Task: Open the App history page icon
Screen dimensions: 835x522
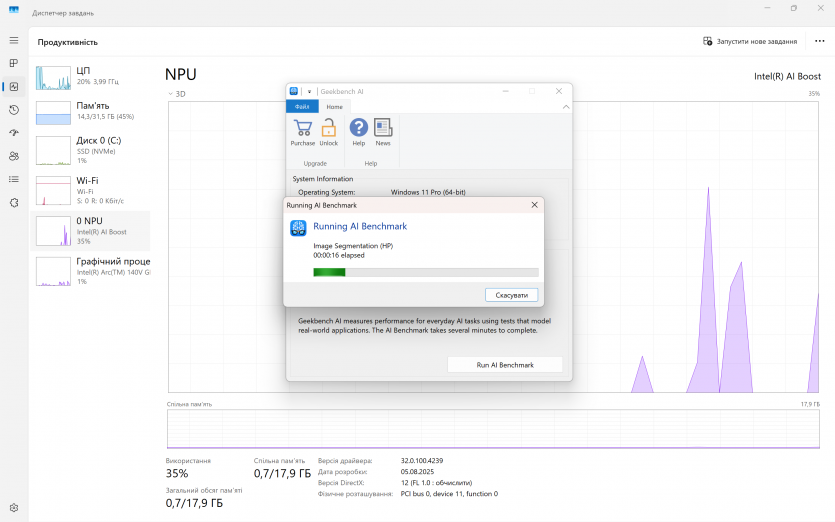Action: pyautogui.click(x=14, y=110)
